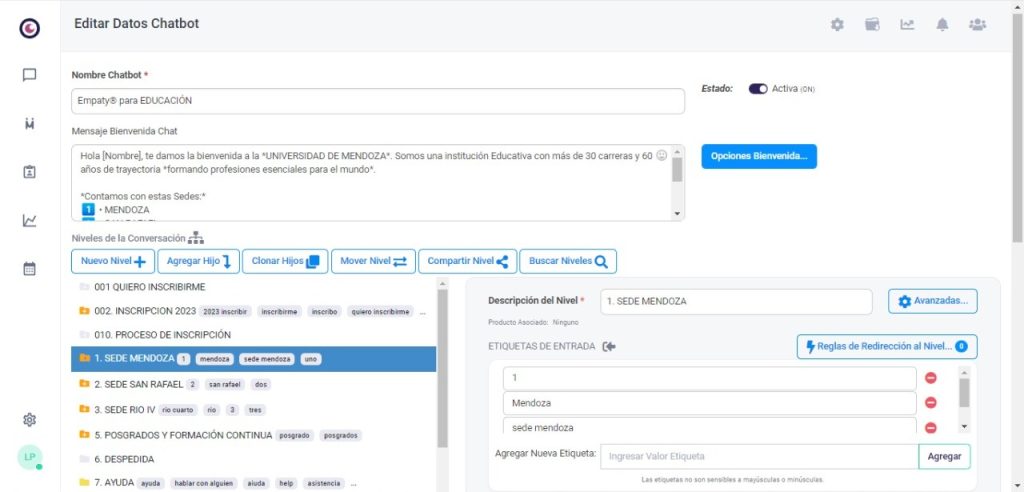Open the wallet icon in header
This screenshot has width=1024, height=492.
(872, 25)
